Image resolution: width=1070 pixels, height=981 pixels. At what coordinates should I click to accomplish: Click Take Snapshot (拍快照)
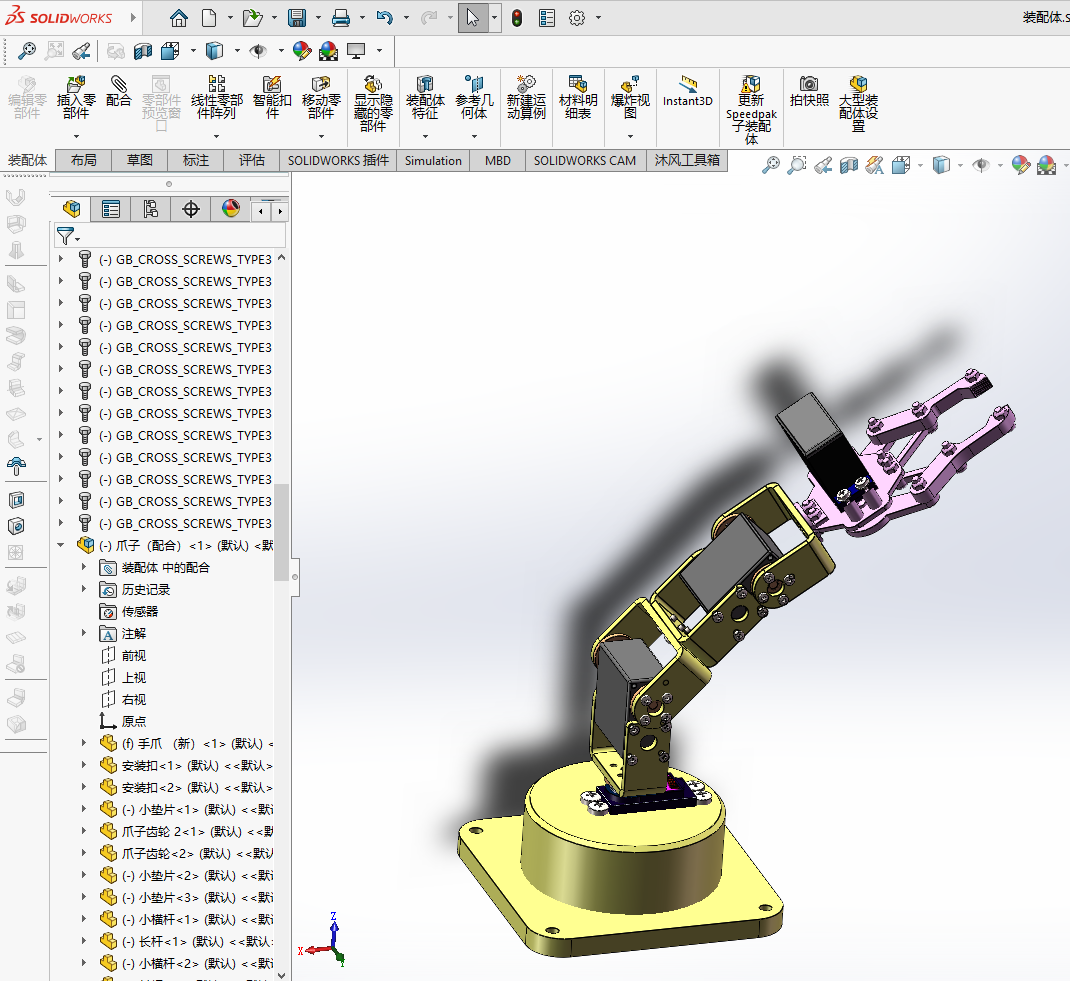pyautogui.click(x=809, y=92)
